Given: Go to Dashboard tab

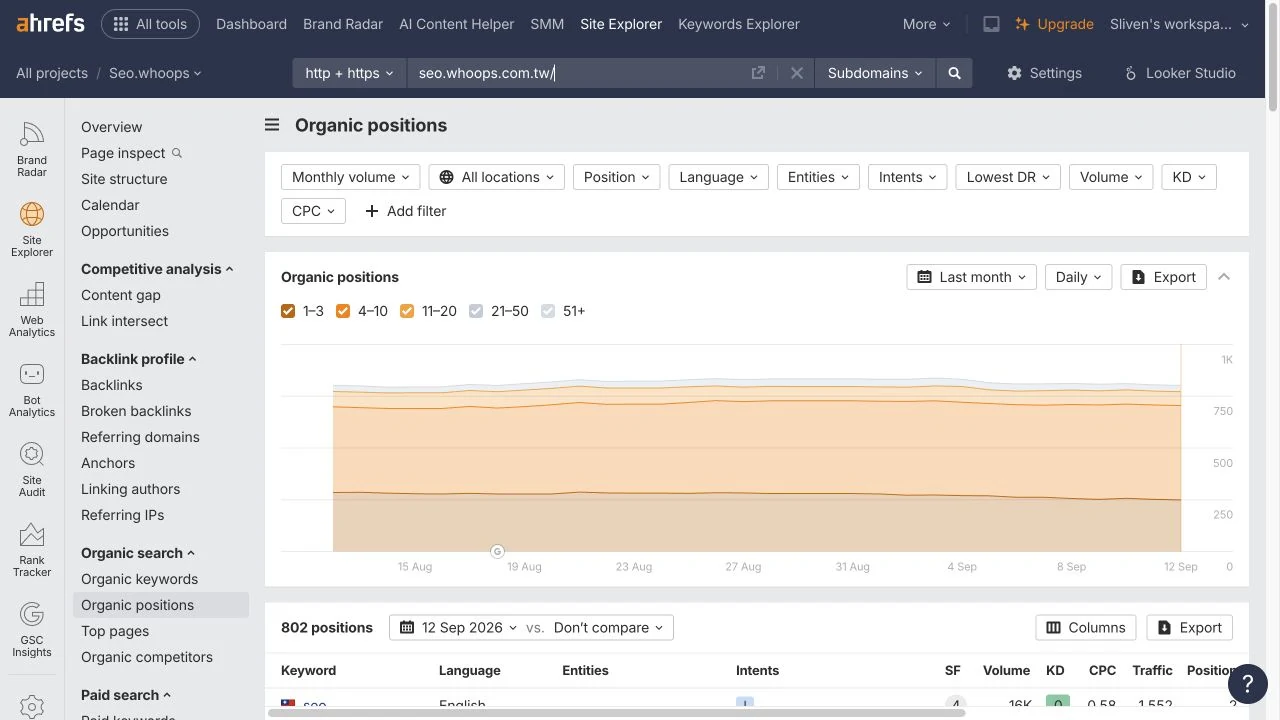Looking at the screenshot, I should coord(251,24).
